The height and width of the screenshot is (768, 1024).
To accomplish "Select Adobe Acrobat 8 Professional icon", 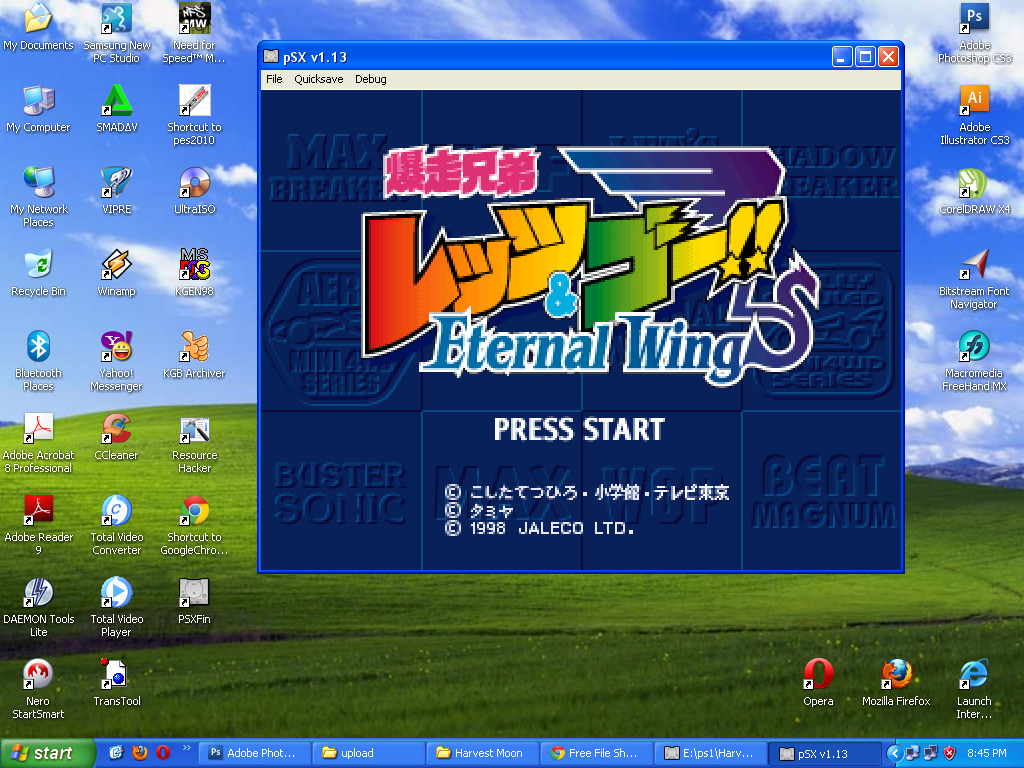I will click(x=38, y=443).
